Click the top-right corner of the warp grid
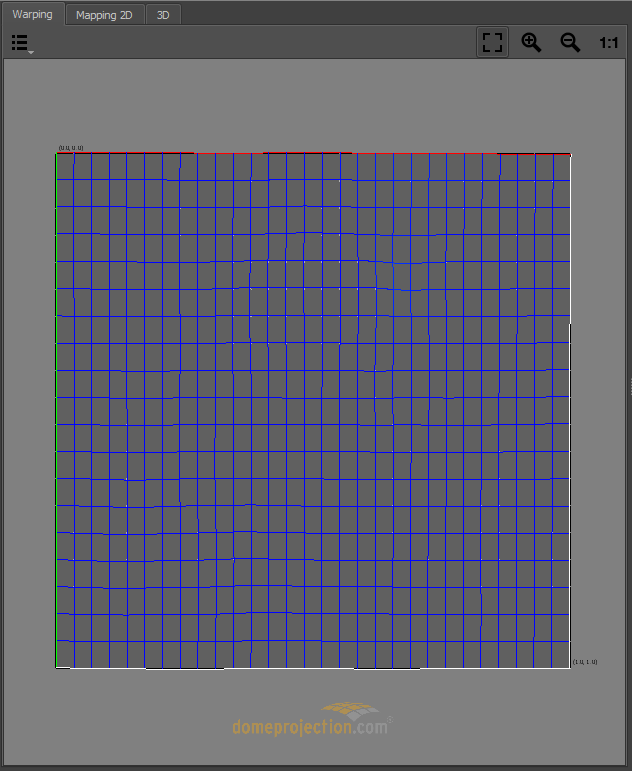This screenshot has width=632, height=771. click(570, 154)
